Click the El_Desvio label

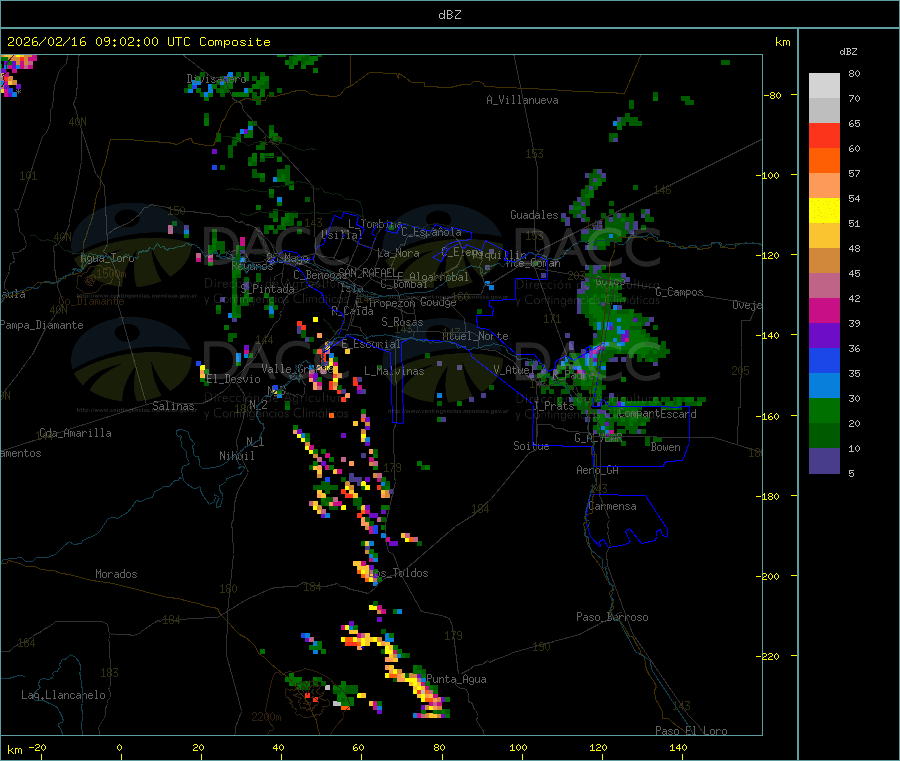point(234,379)
